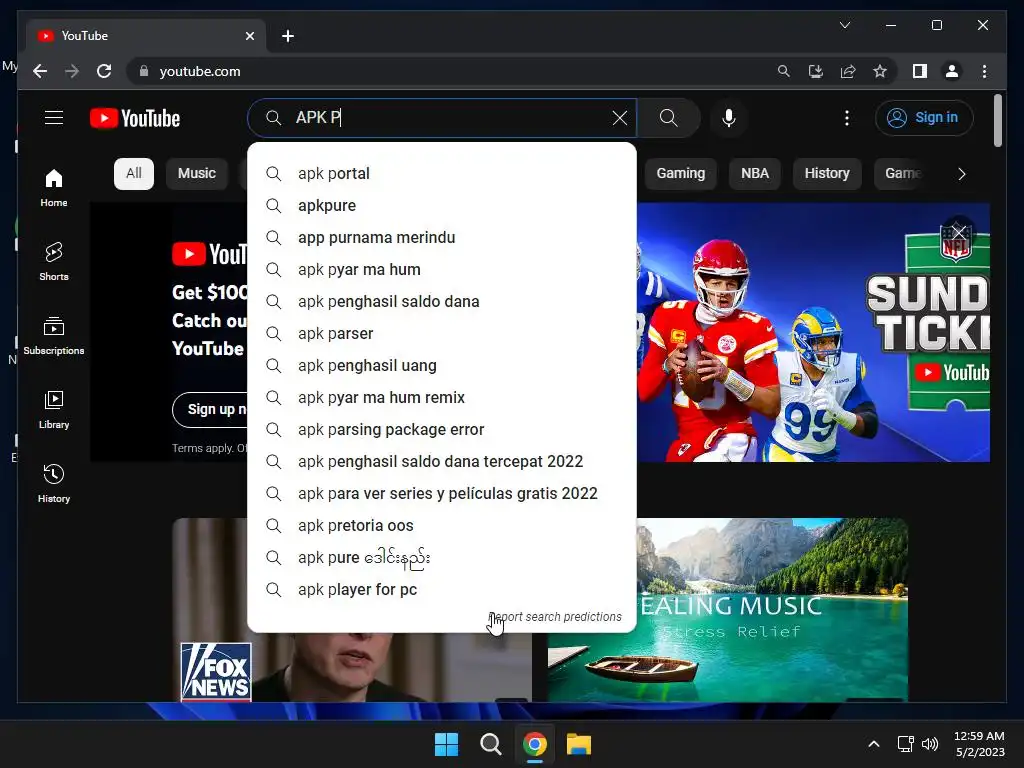The image size is (1024, 768).
Task: Open YouTube settings three-dot menu
Action: 847,118
